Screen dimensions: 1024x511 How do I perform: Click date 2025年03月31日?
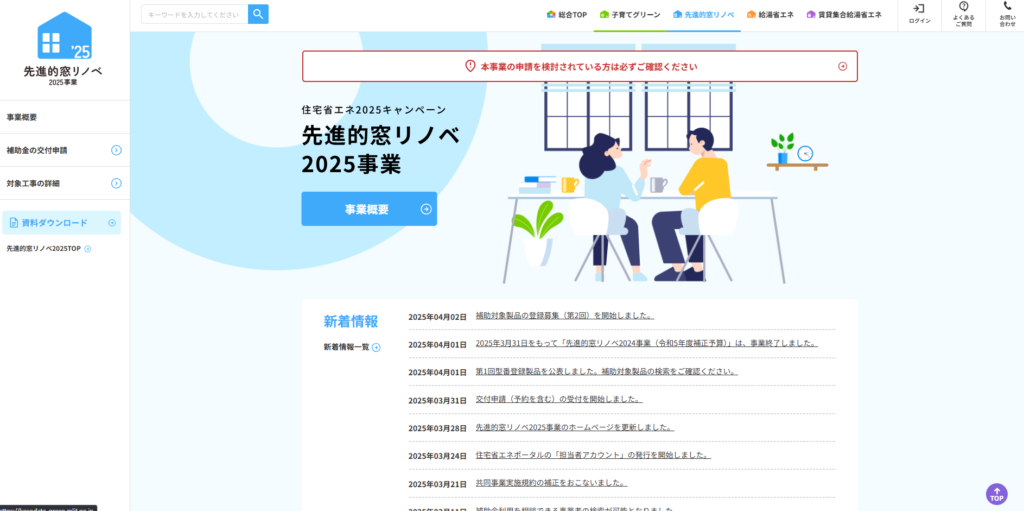pos(438,401)
